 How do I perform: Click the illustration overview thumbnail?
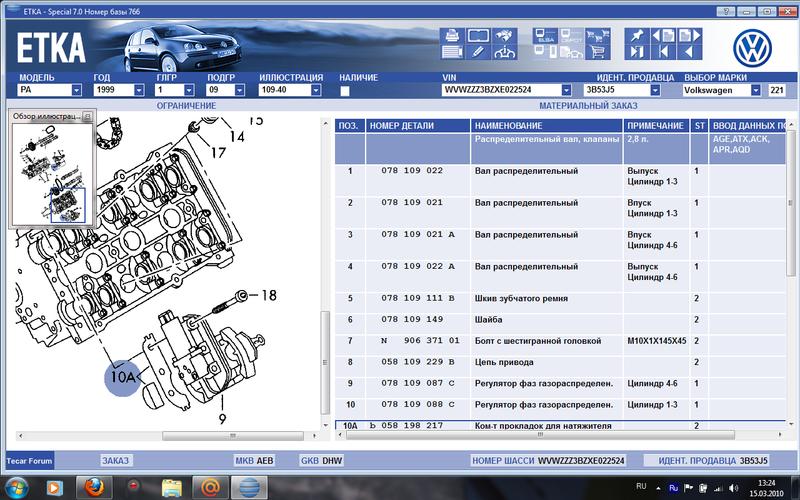pyautogui.click(x=53, y=174)
